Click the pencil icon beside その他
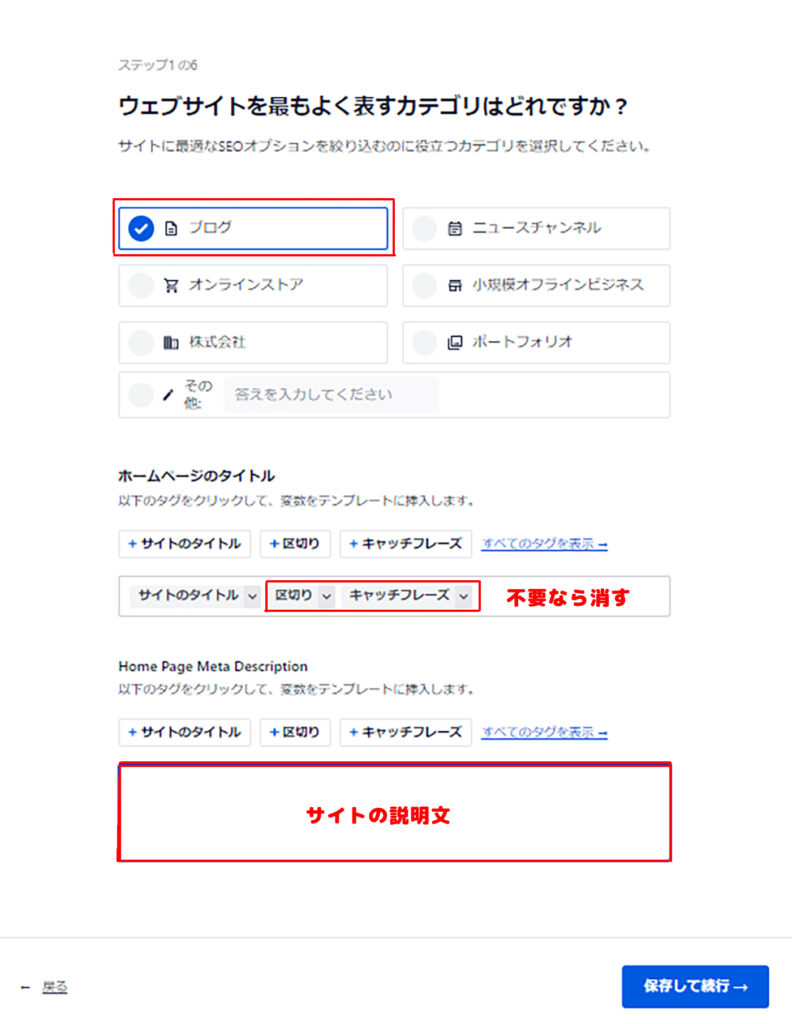Screen dimensions: 792x1024 (168, 394)
